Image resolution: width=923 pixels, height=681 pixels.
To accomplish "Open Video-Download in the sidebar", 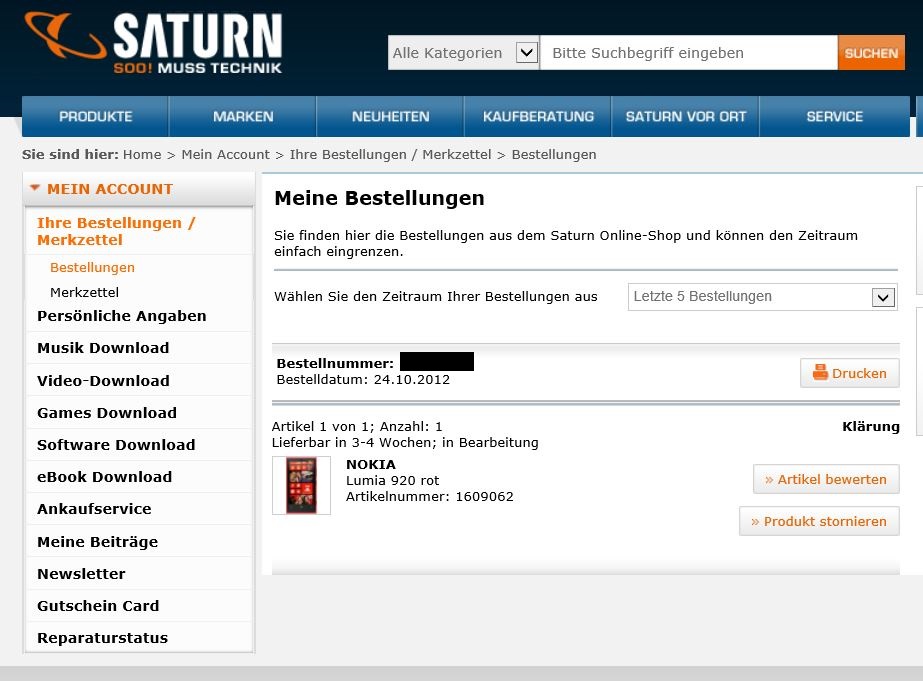I will click(103, 381).
